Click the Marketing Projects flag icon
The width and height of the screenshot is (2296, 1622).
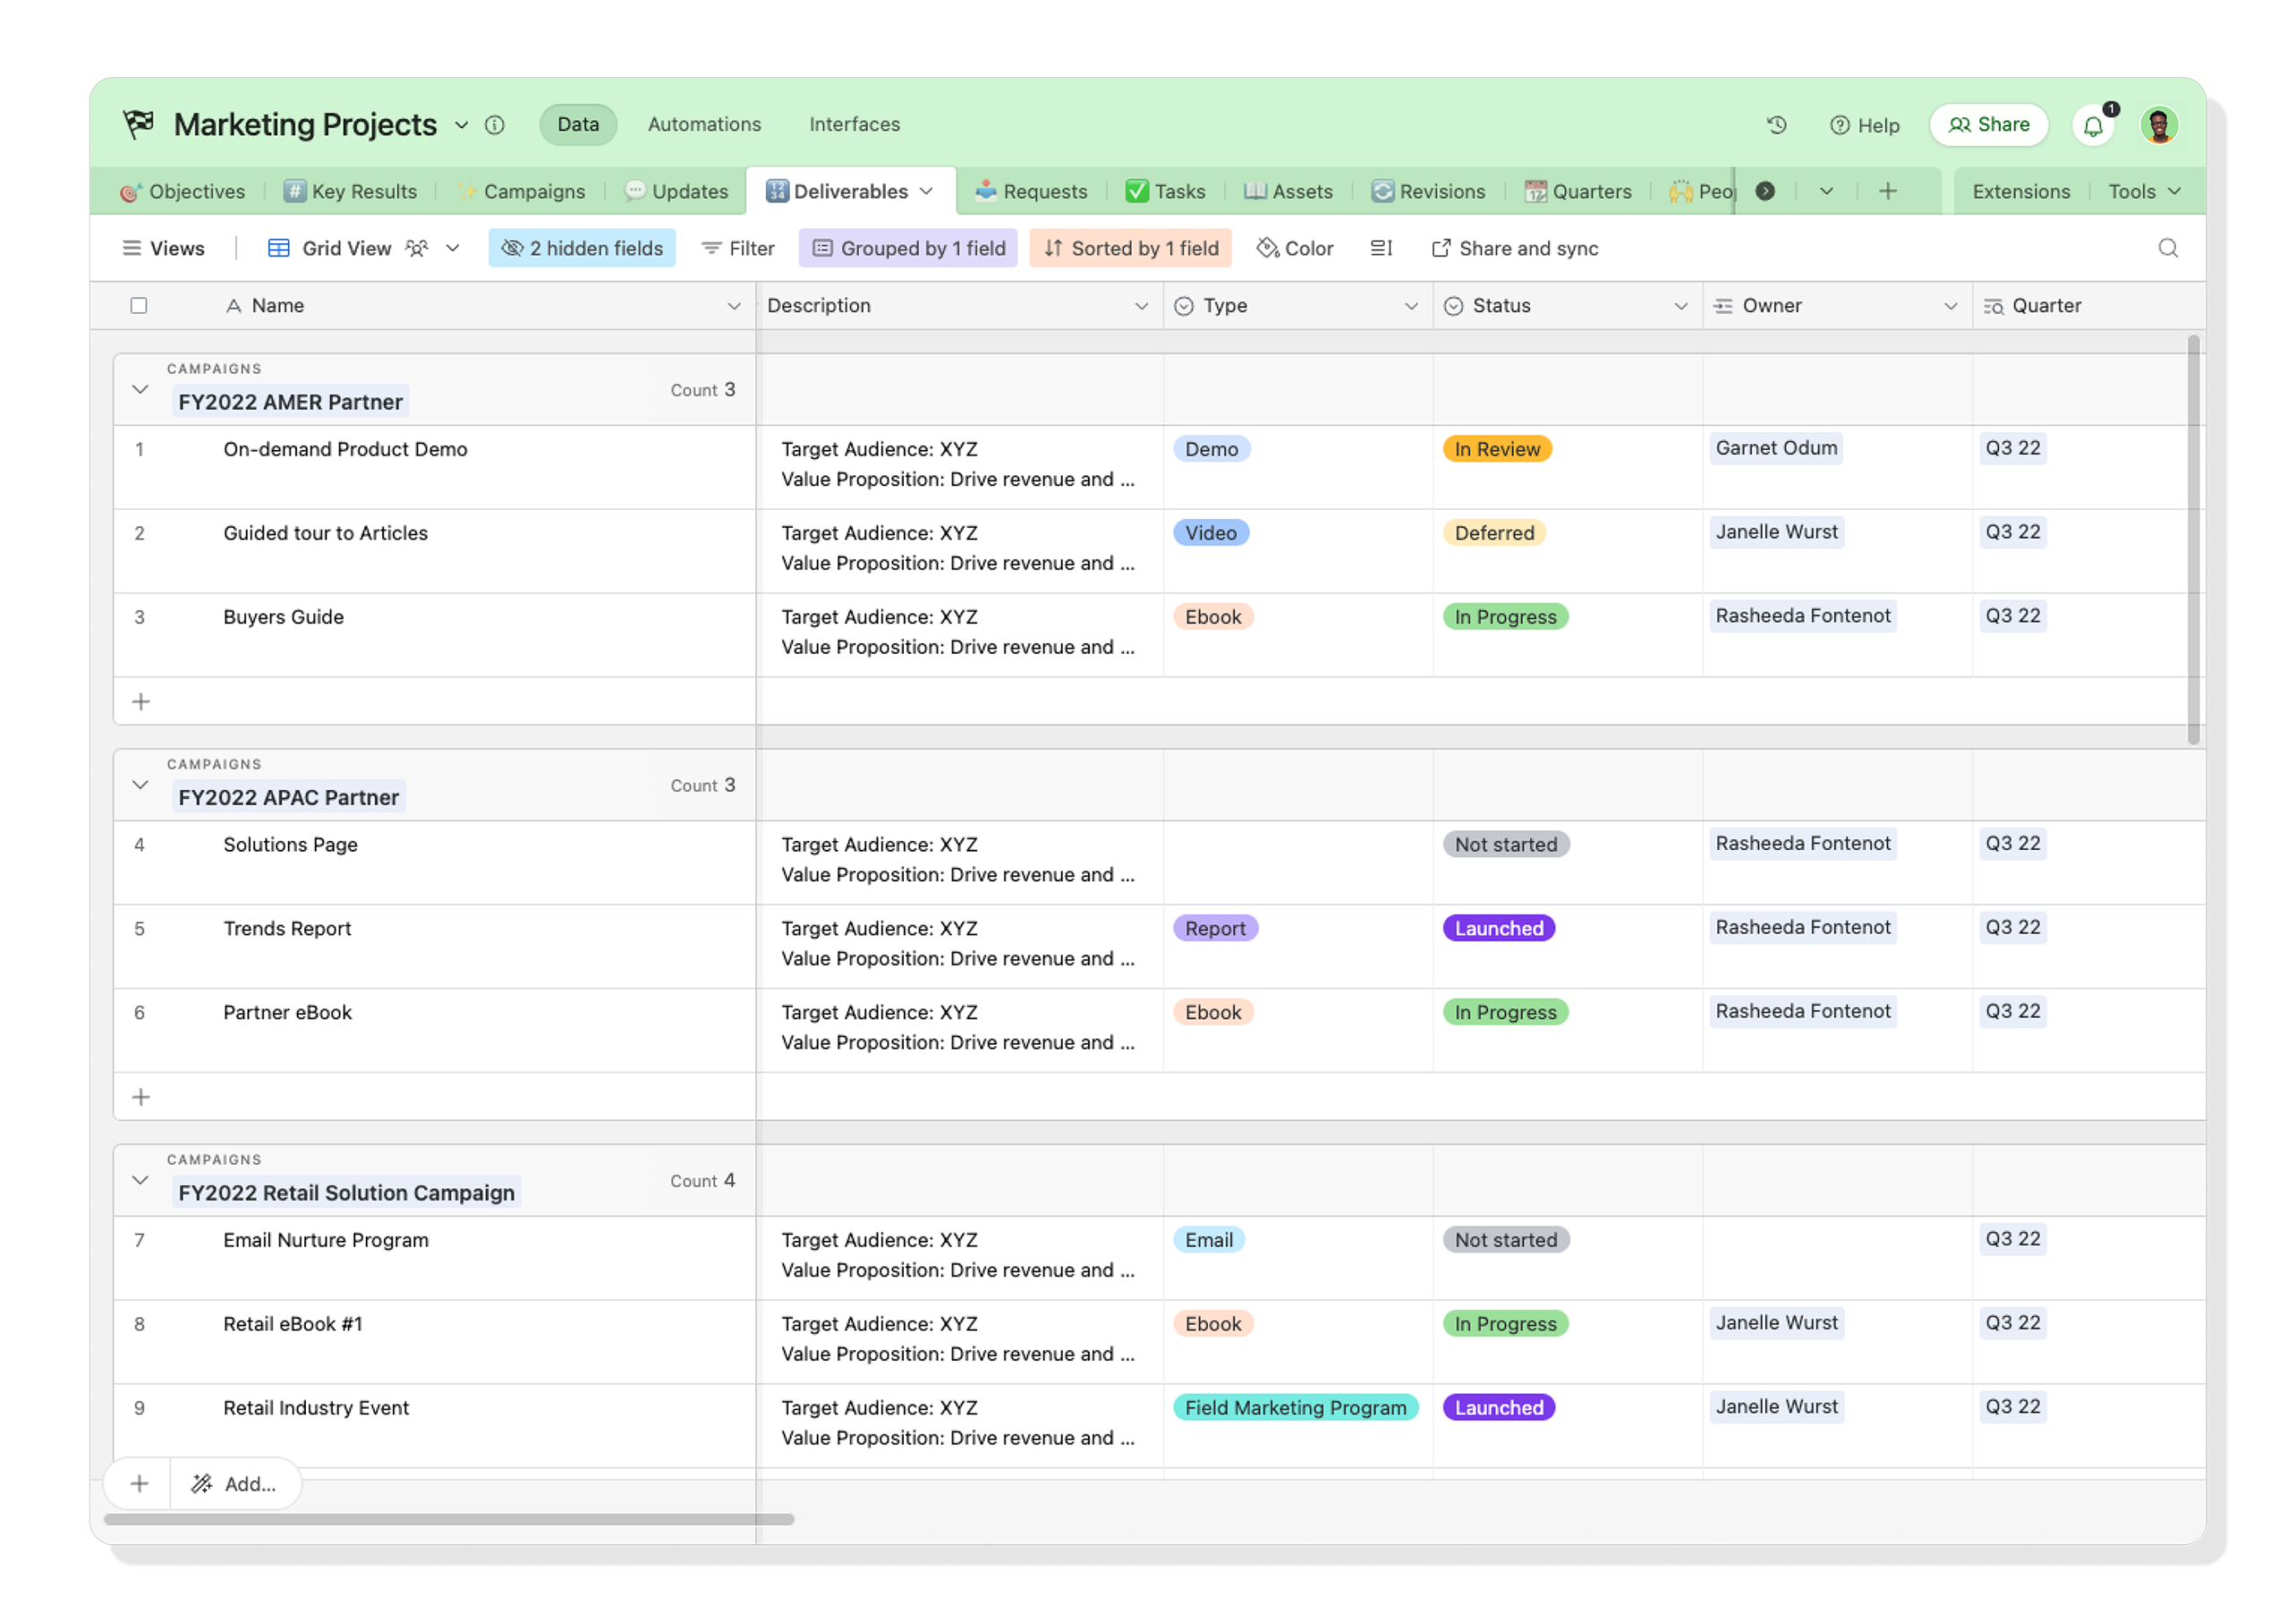tap(138, 124)
